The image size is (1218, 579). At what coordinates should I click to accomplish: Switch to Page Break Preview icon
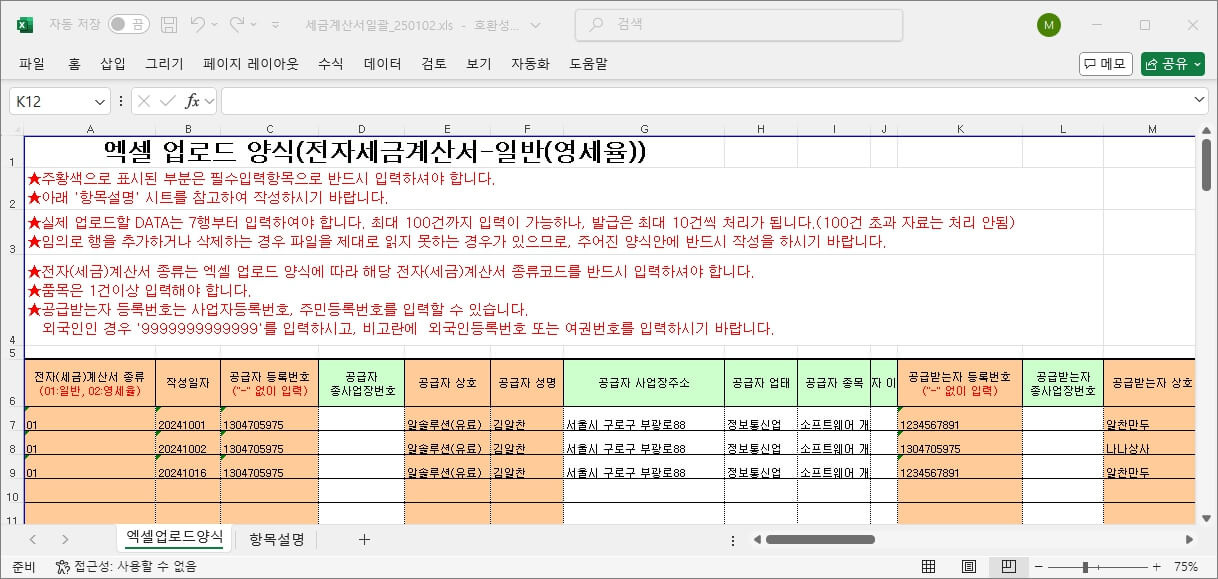point(1007,566)
